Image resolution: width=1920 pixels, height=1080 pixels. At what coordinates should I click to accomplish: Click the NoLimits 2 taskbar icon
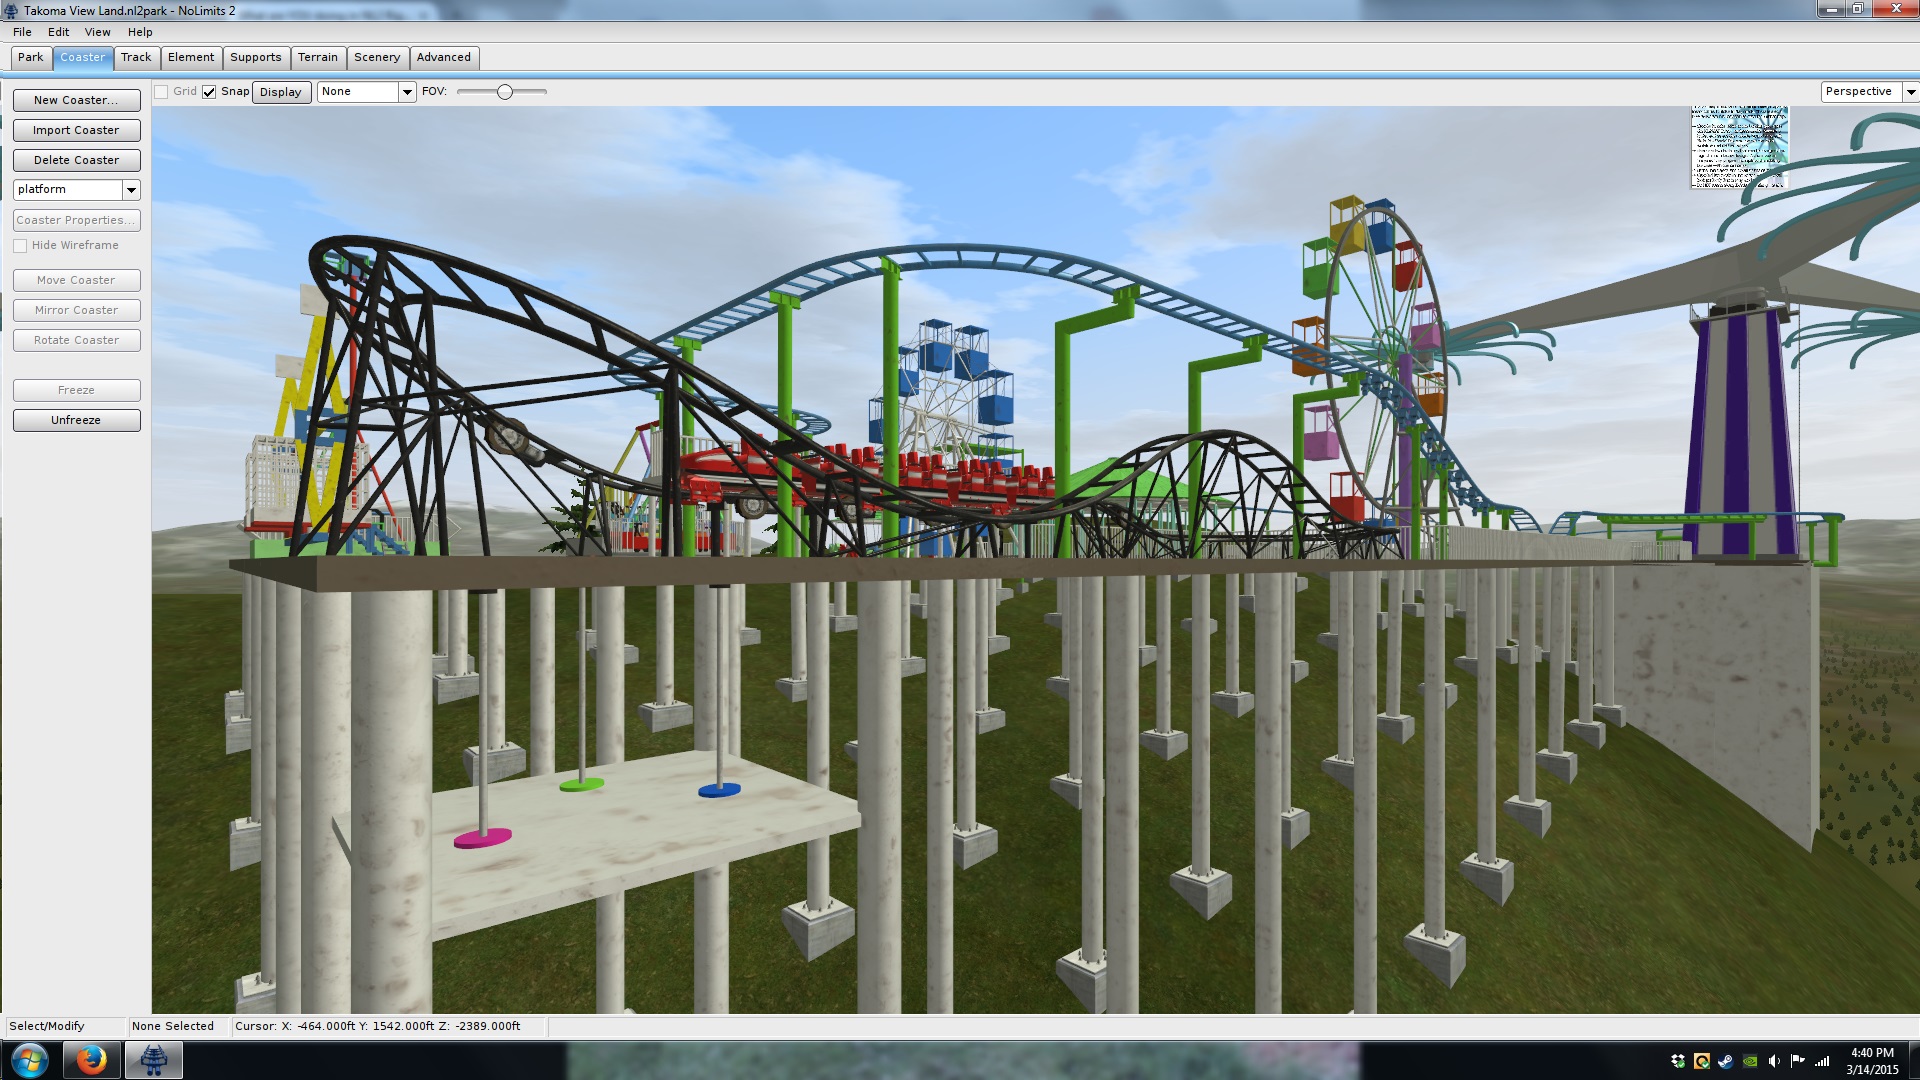click(153, 1060)
